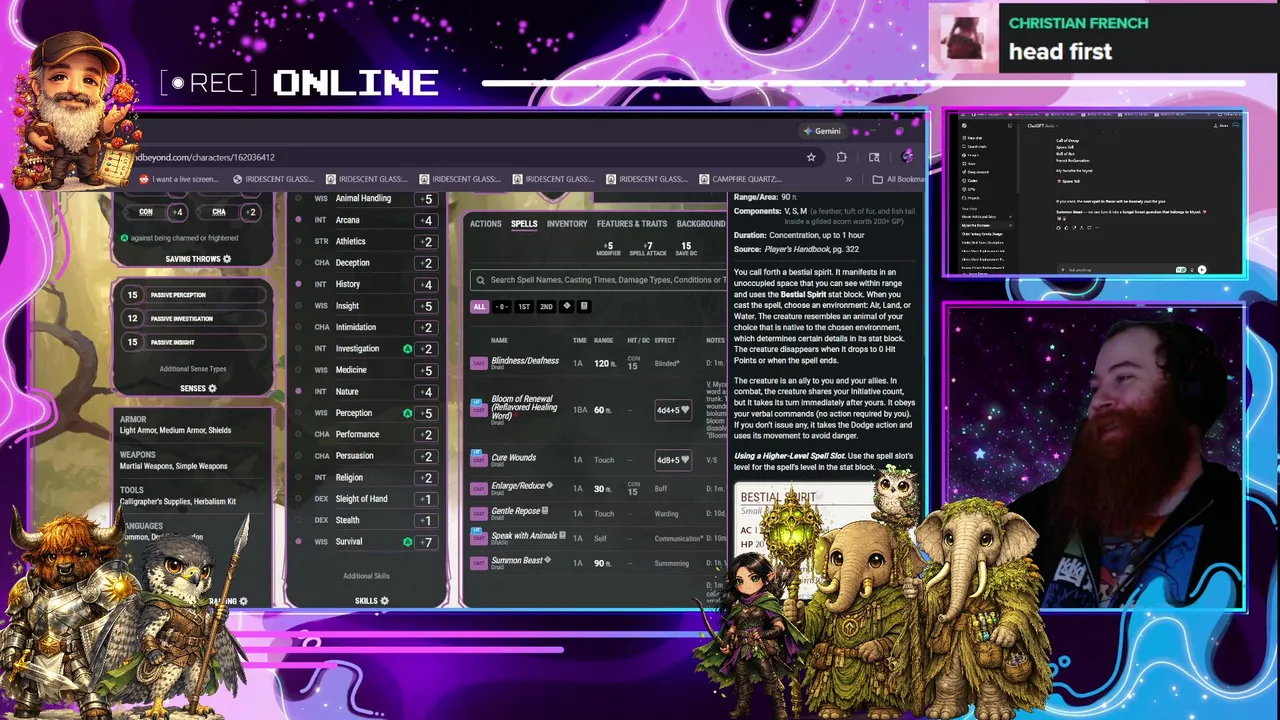Open the Summon Beast spell name
Screen dimensions: 1280x720
click(517, 560)
